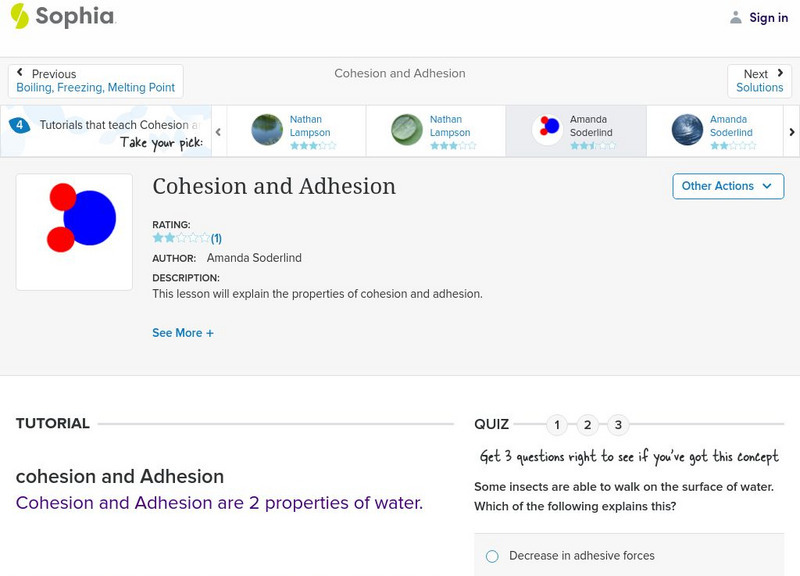This screenshot has width=800, height=576.
Task: Expand description with See More +
Action: tap(183, 333)
